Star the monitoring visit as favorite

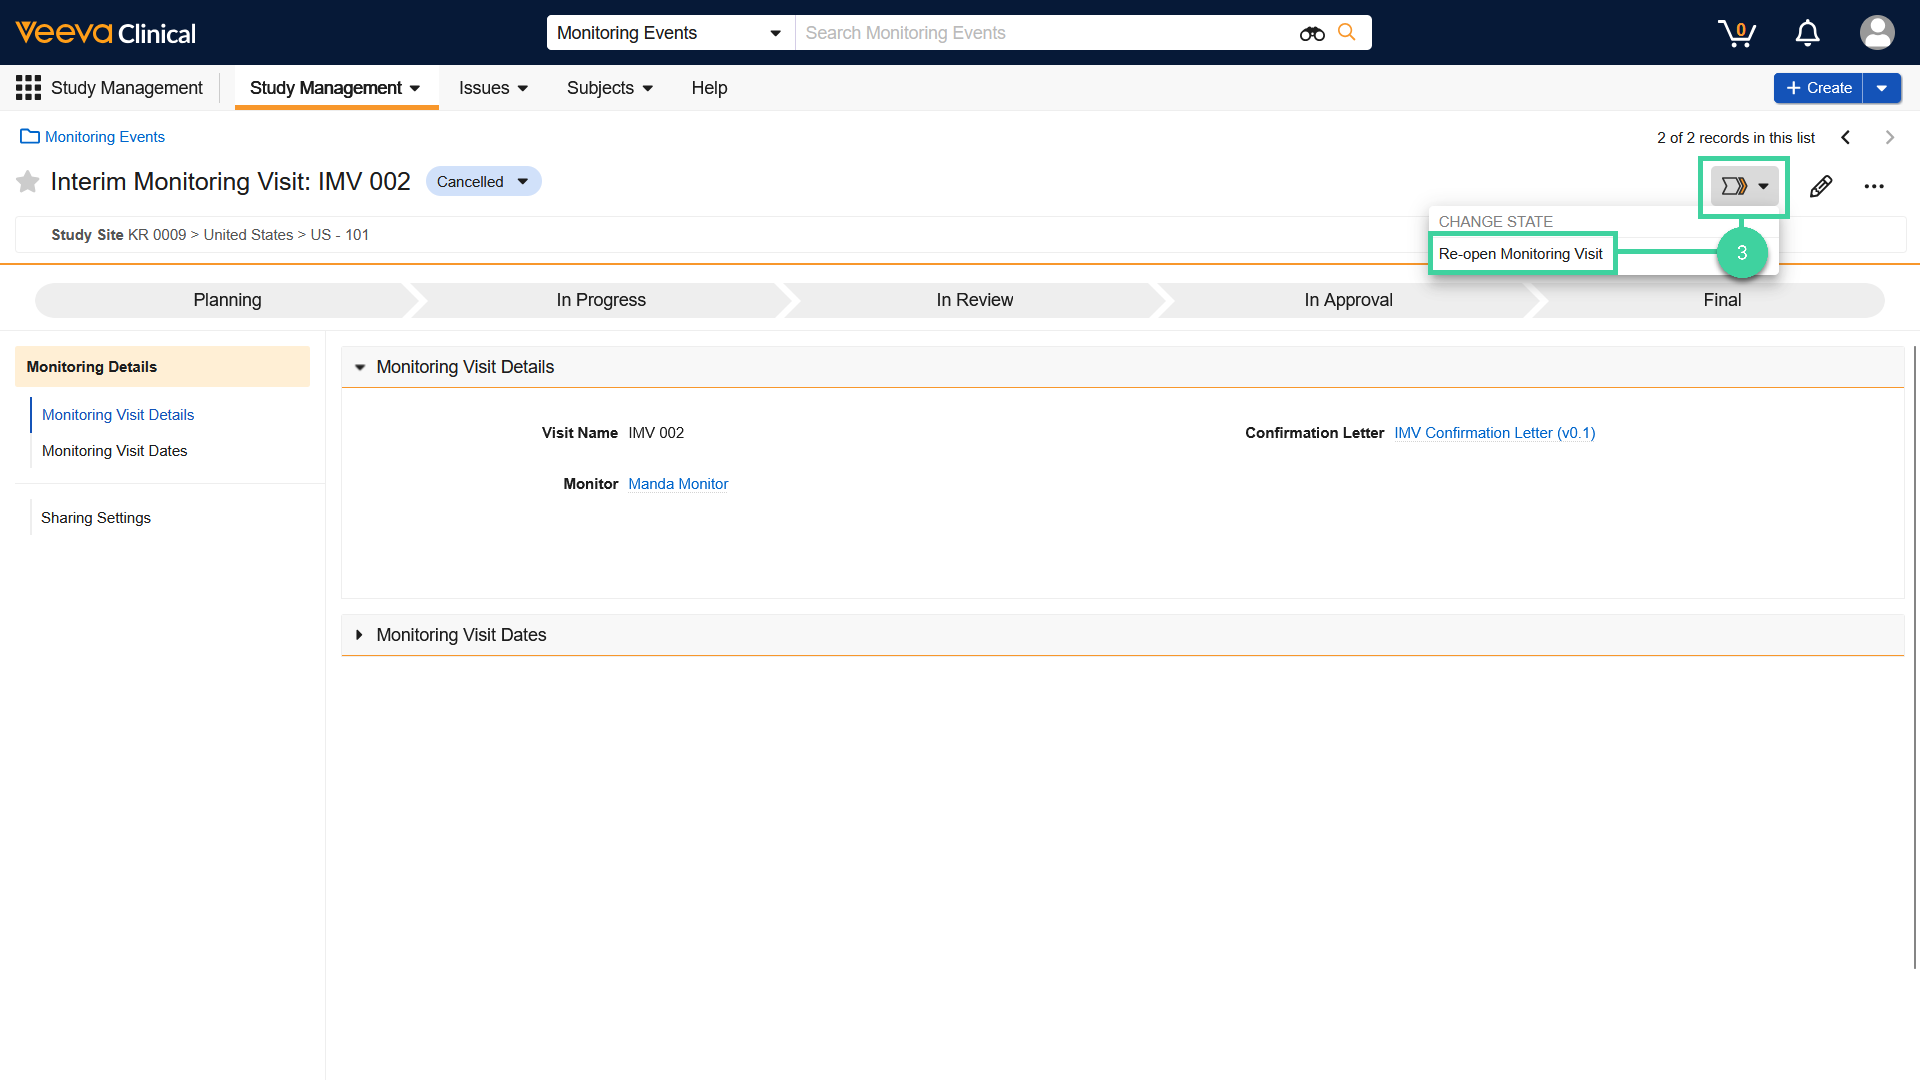point(27,181)
